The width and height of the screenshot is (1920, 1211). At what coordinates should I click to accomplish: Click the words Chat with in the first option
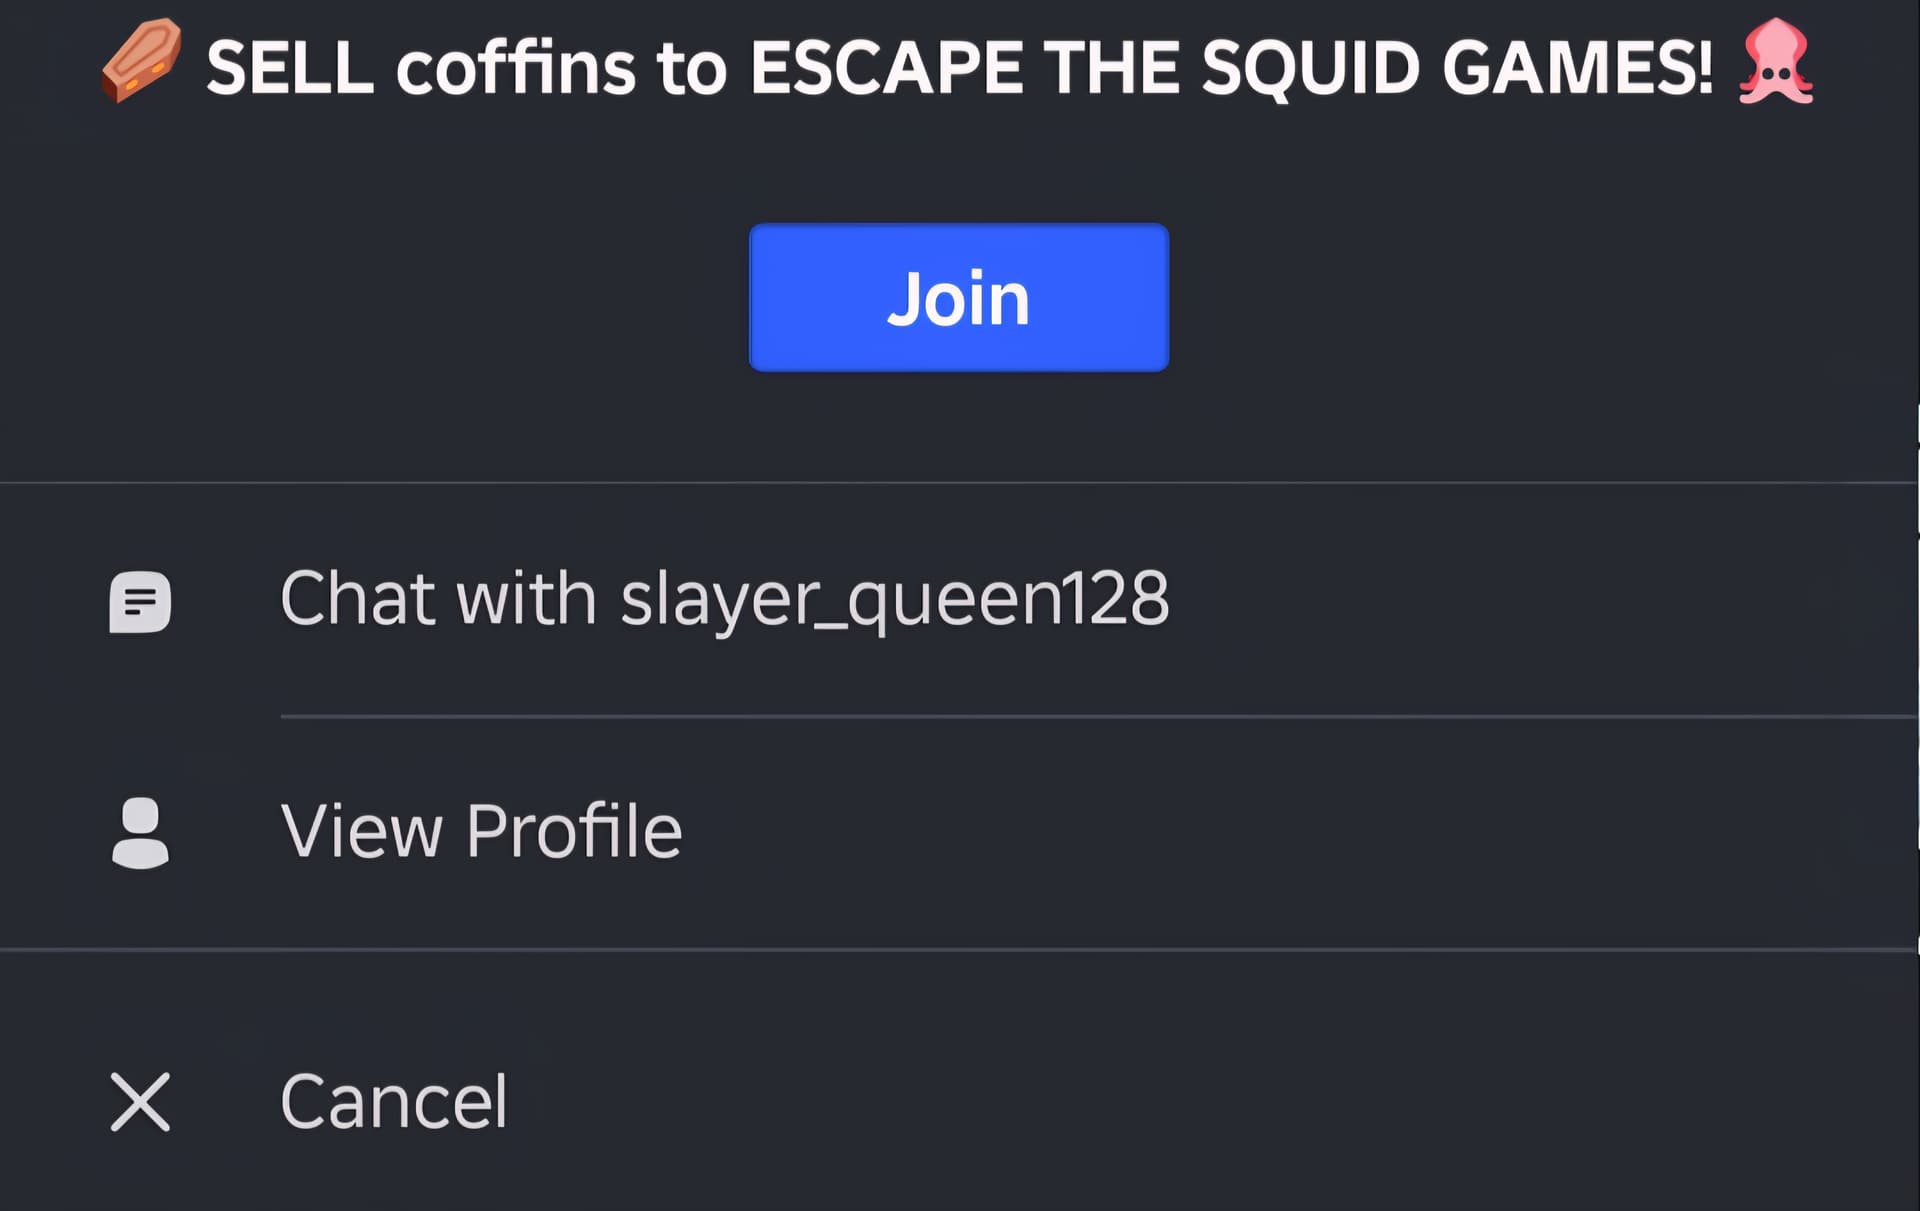(439, 598)
